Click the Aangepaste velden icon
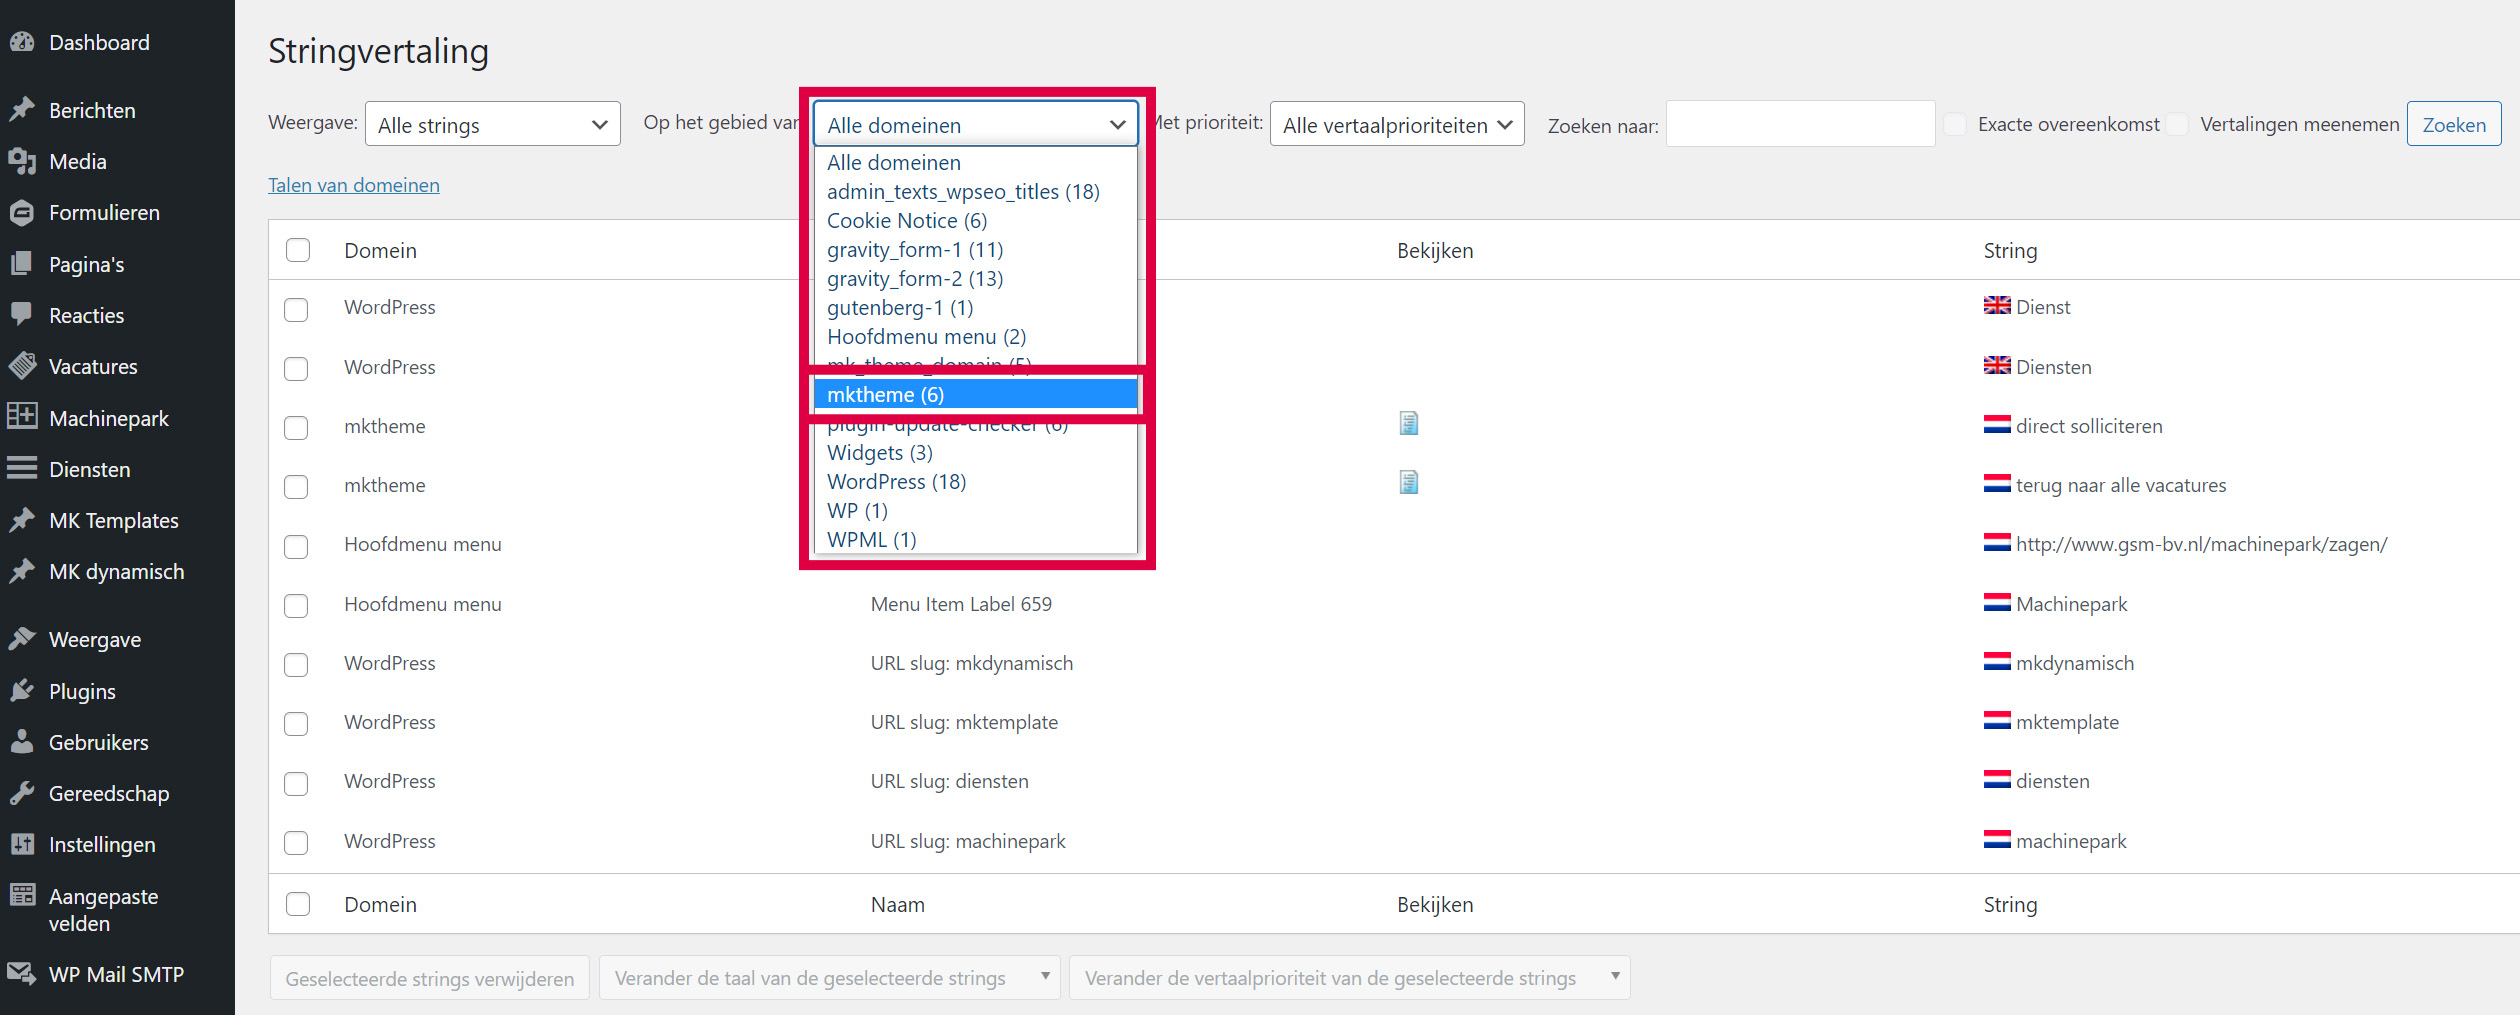 pyautogui.click(x=22, y=895)
